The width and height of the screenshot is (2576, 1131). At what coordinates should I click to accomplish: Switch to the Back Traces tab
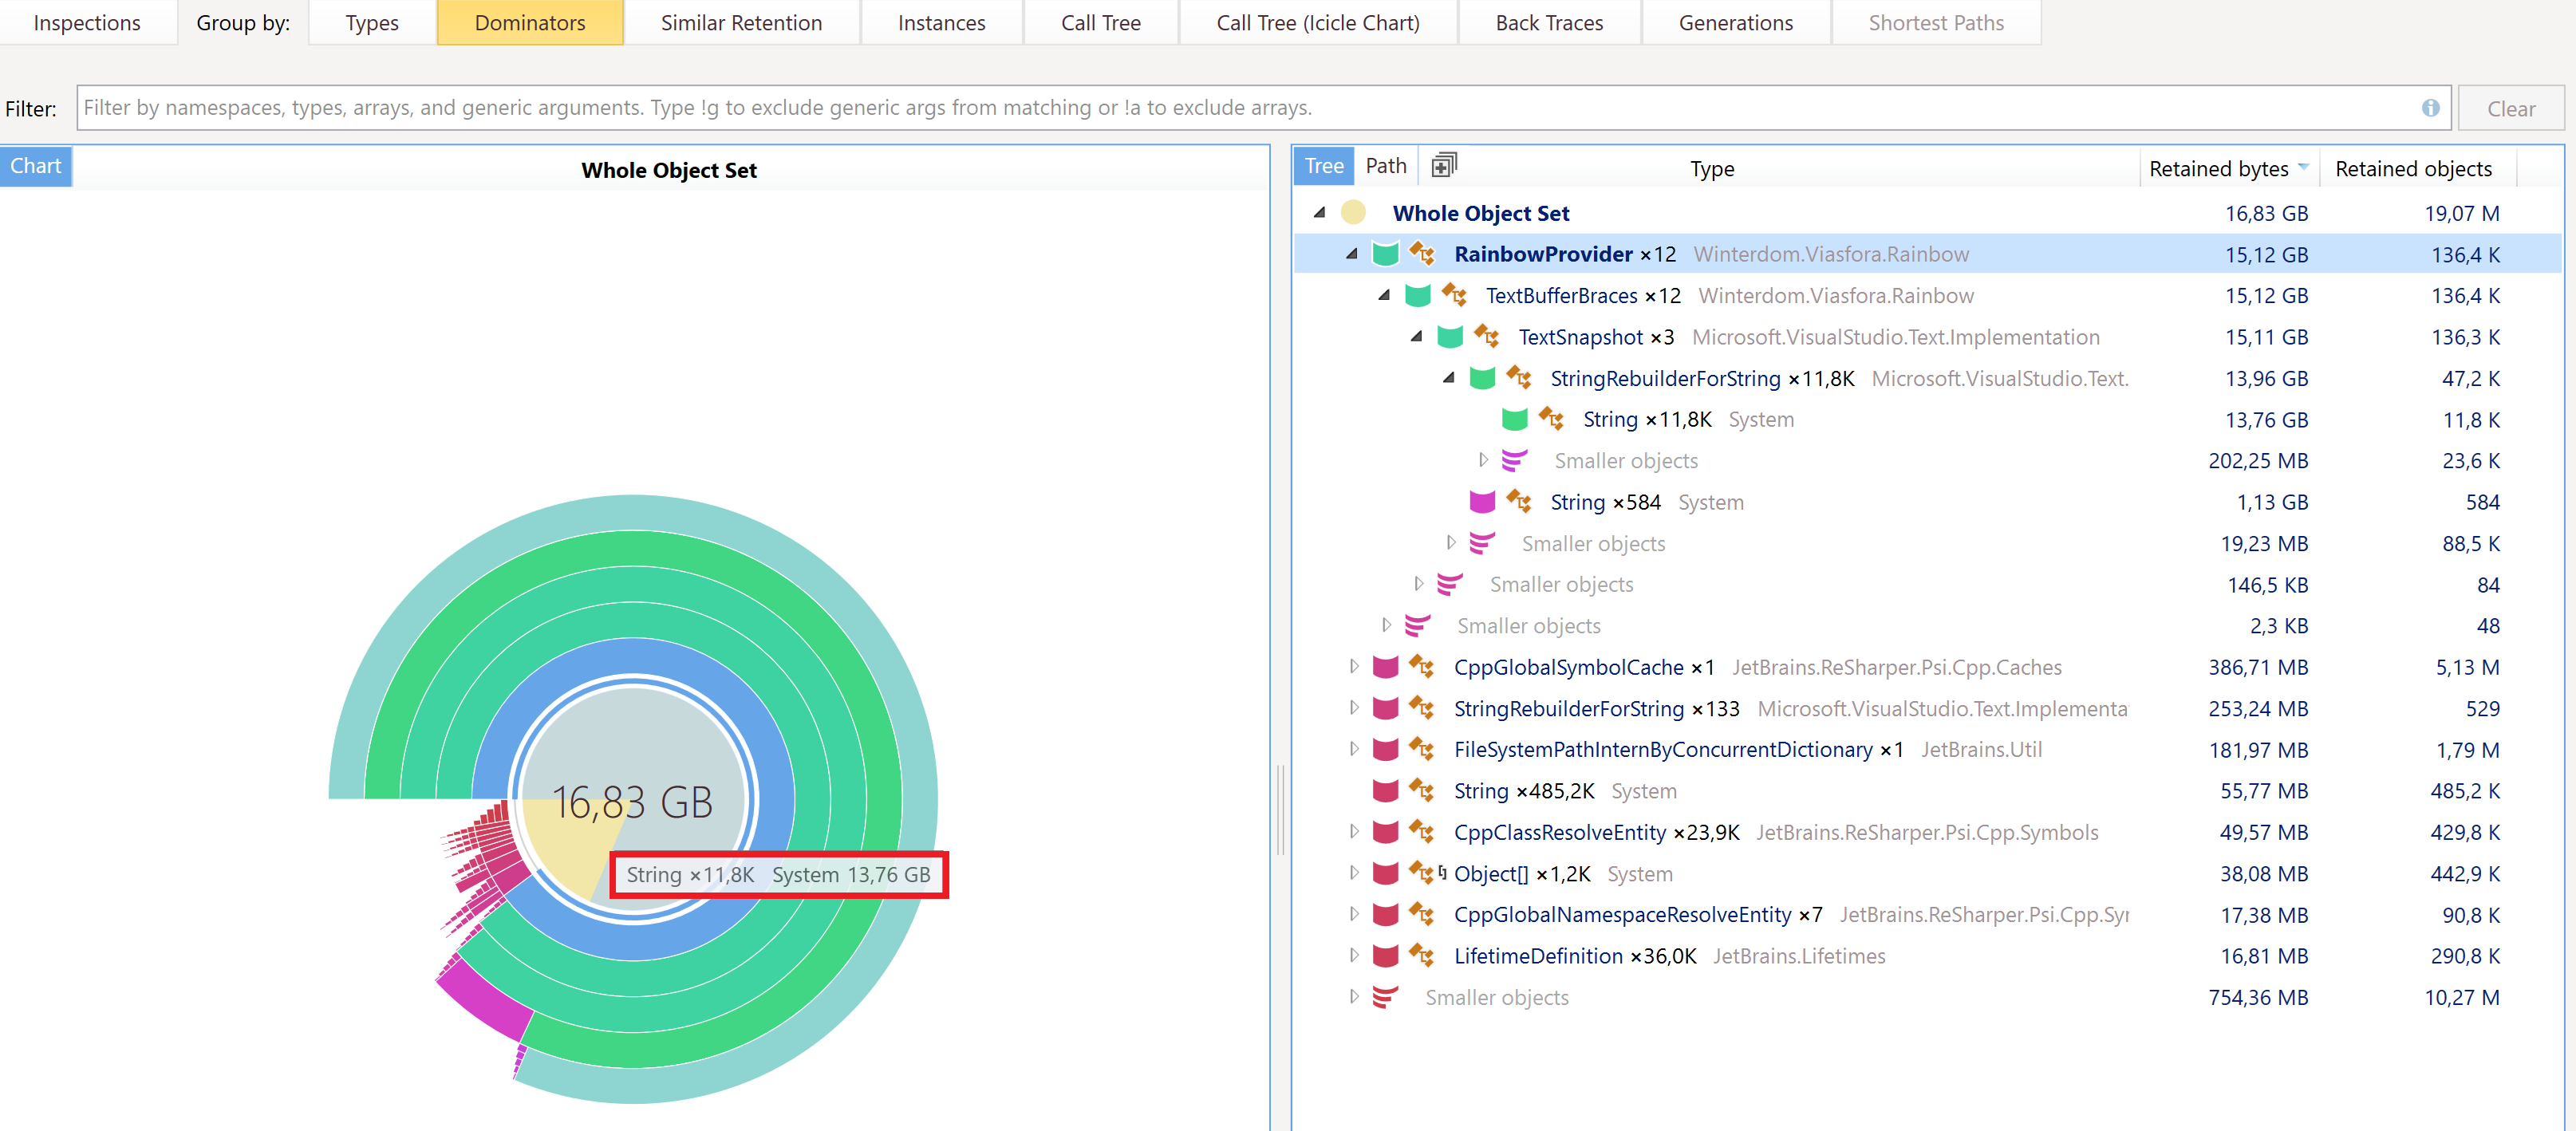click(1549, 22)
